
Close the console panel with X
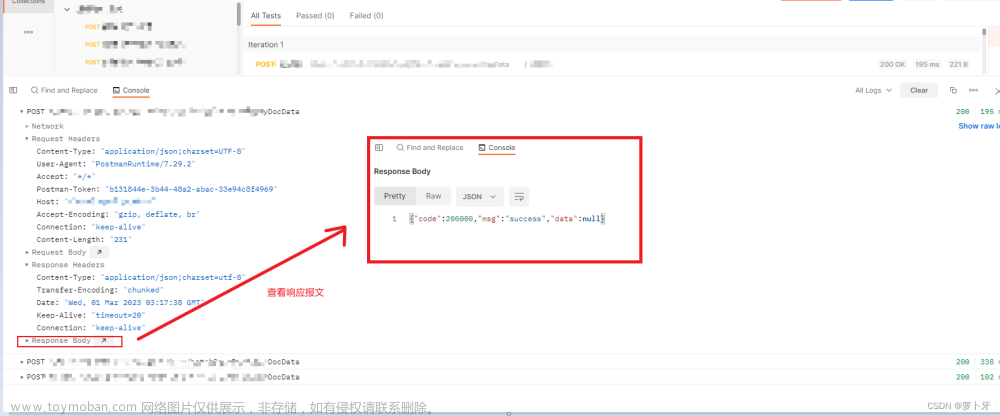point(997,91)
